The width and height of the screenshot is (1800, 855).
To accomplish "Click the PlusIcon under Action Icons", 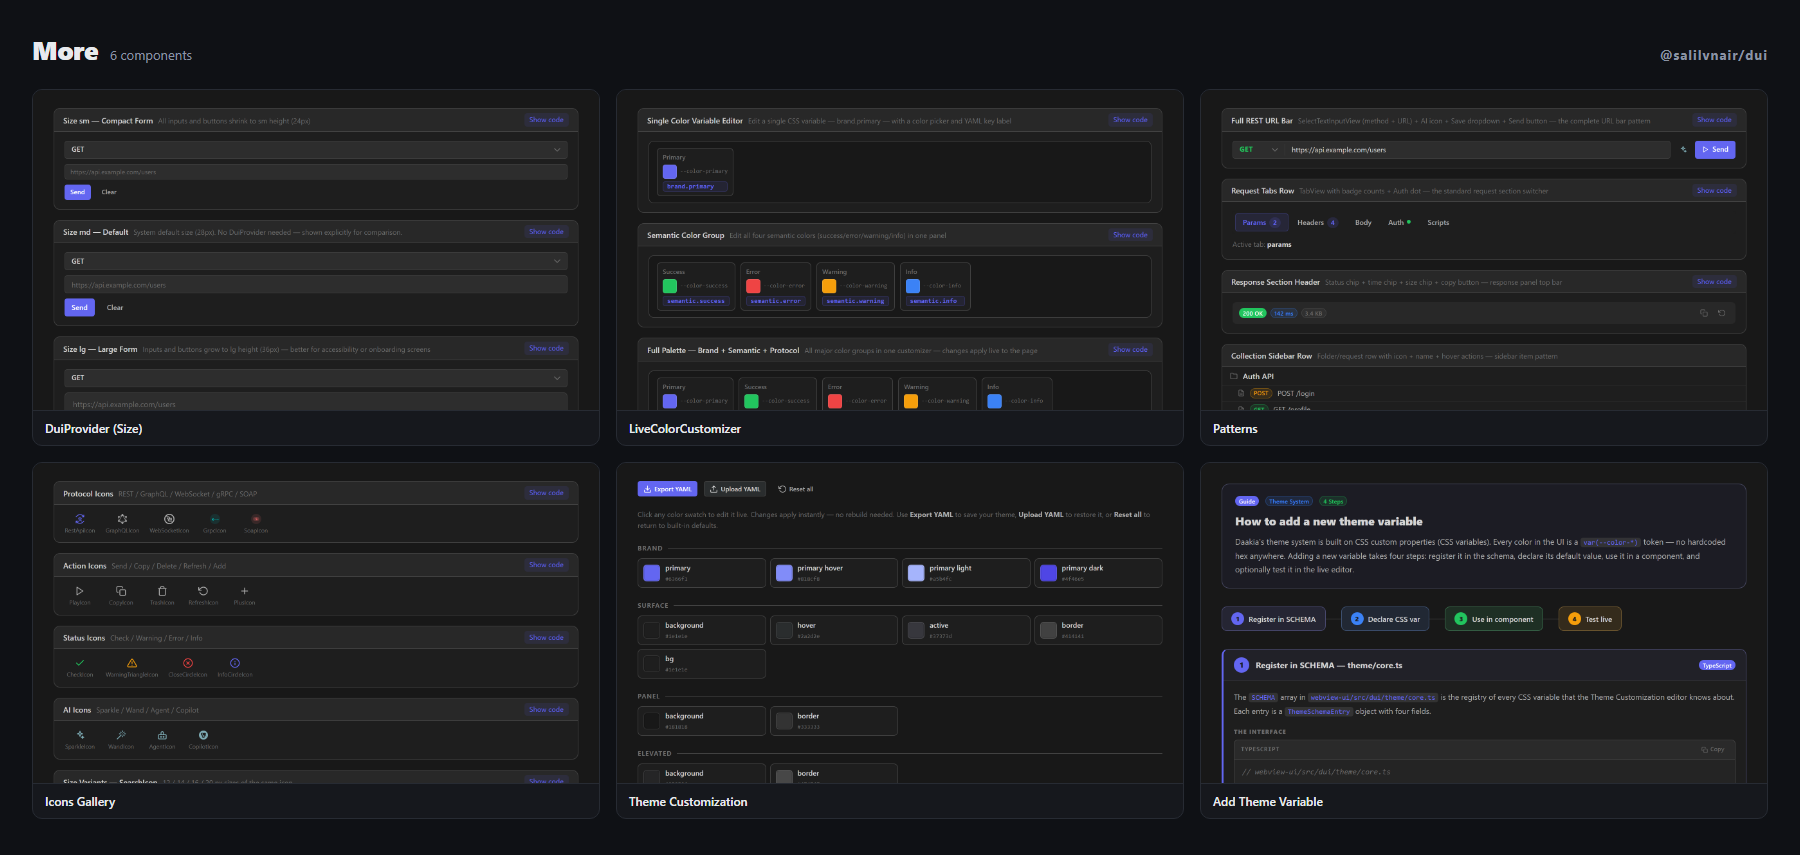I will tap(244, 591).
